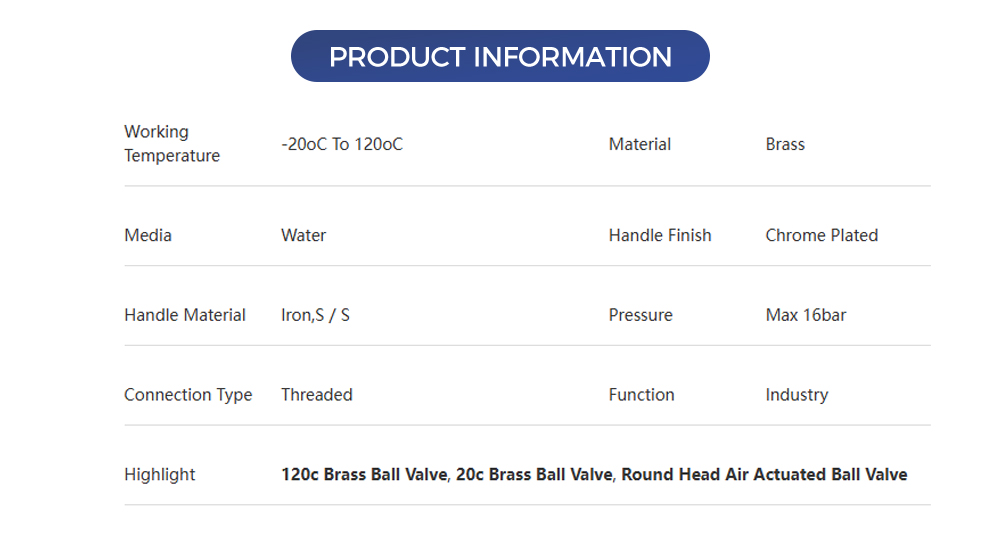The width and height of the screenshot is (1000, 536).
Task: Select the Chrome Plated value
Action: pyautogui.click(x=822, y=235)
